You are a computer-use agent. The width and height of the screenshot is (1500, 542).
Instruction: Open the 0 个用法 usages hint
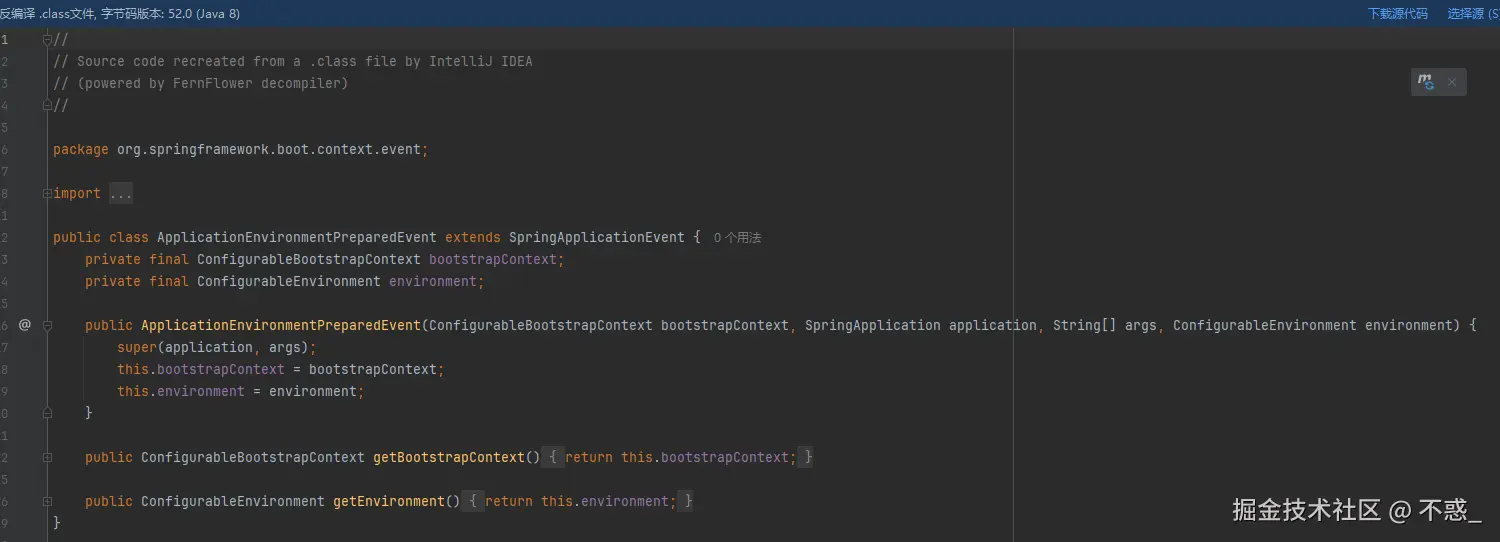[x=737, y=238]
